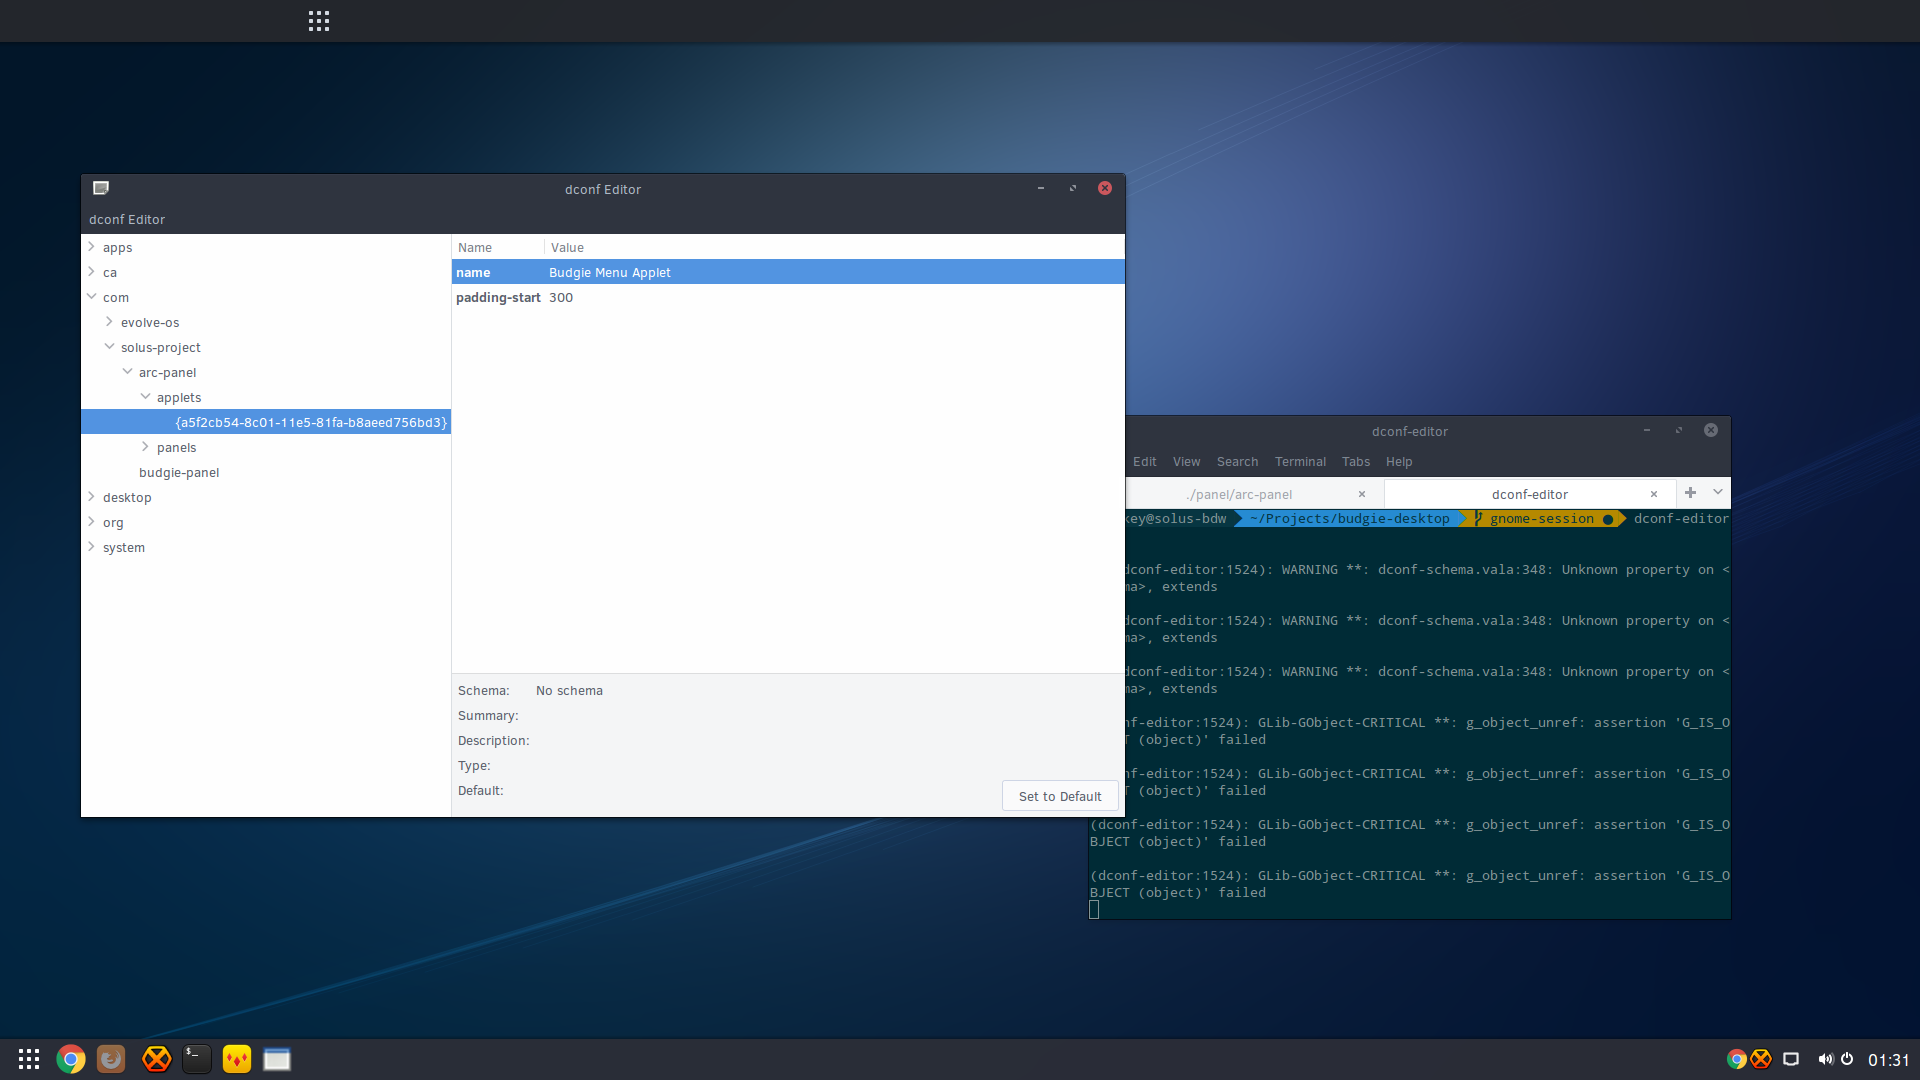
Task: Open the applications grid in top panel
Action: [319, 21]
